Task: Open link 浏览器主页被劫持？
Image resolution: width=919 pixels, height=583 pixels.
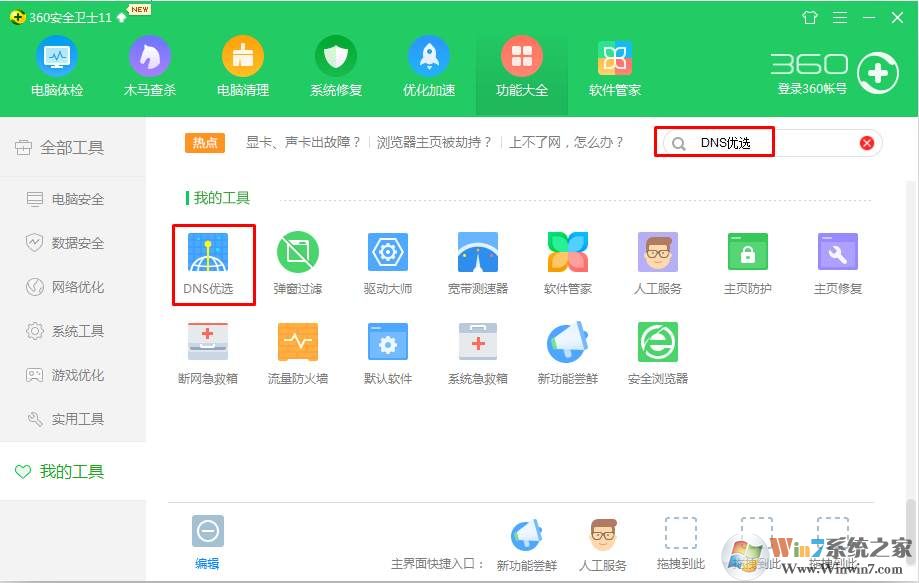Action: pos(434,142)
